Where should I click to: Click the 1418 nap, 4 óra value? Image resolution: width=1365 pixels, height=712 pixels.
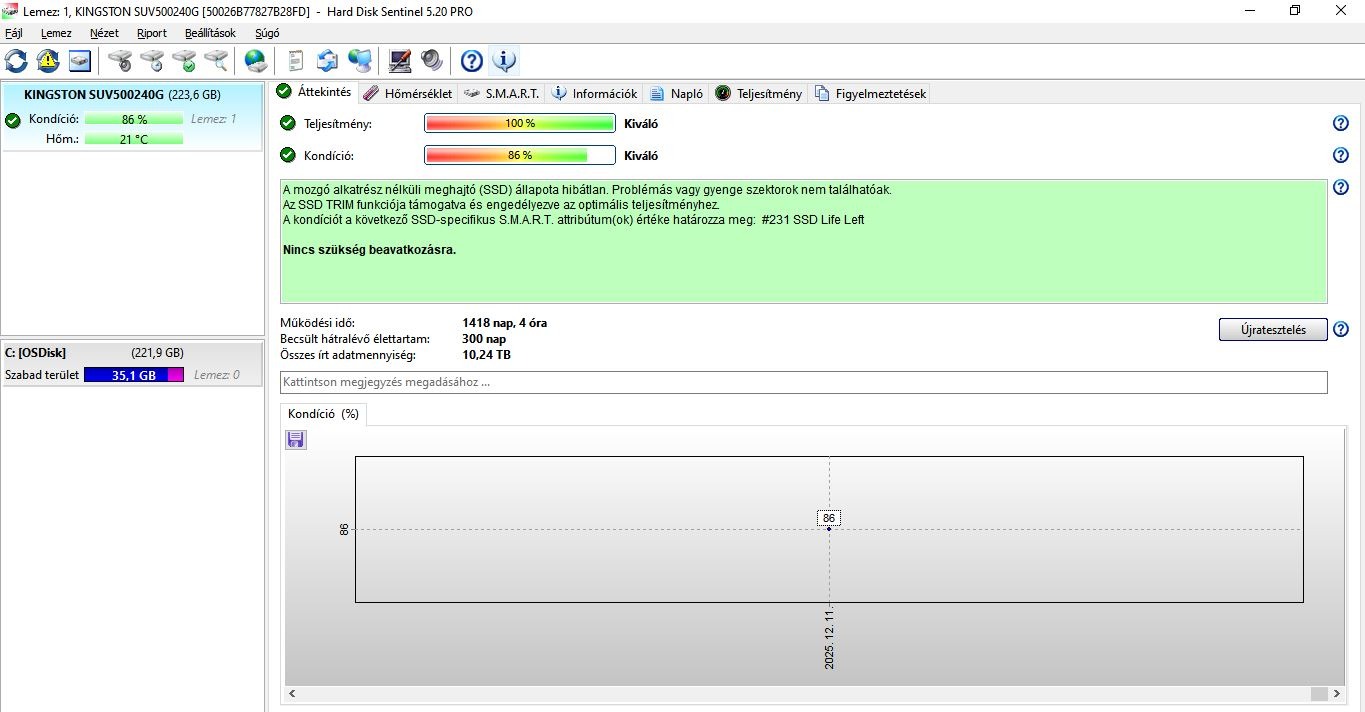tap(504, 323)
